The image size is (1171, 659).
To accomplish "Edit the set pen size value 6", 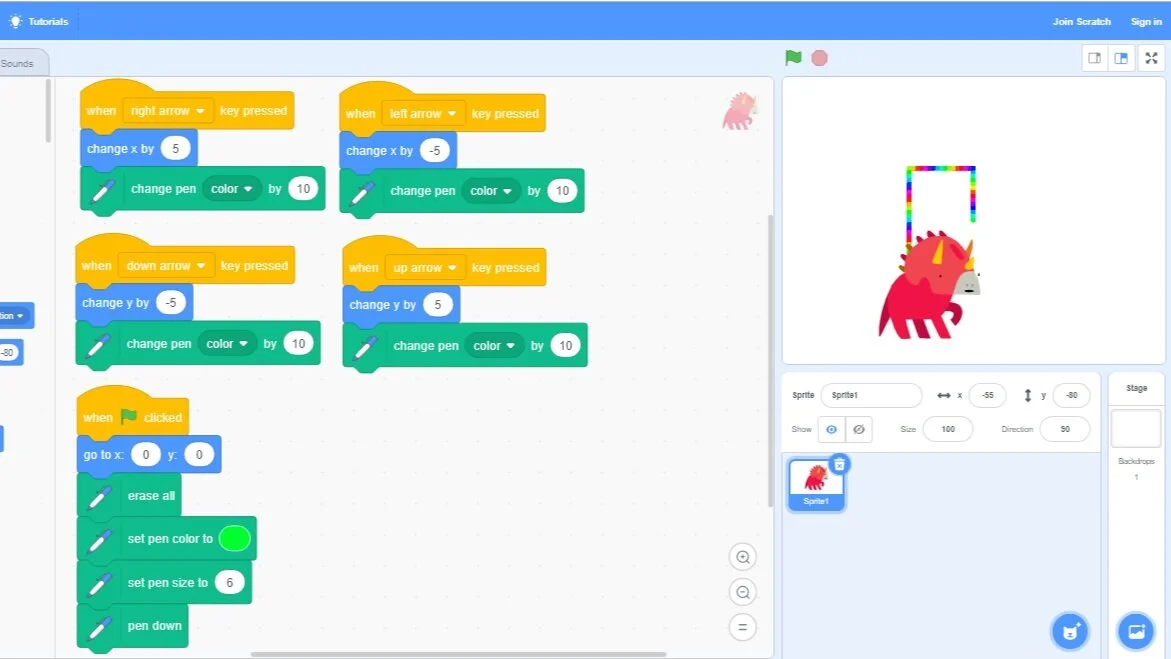I will click(x=229, y=582).
